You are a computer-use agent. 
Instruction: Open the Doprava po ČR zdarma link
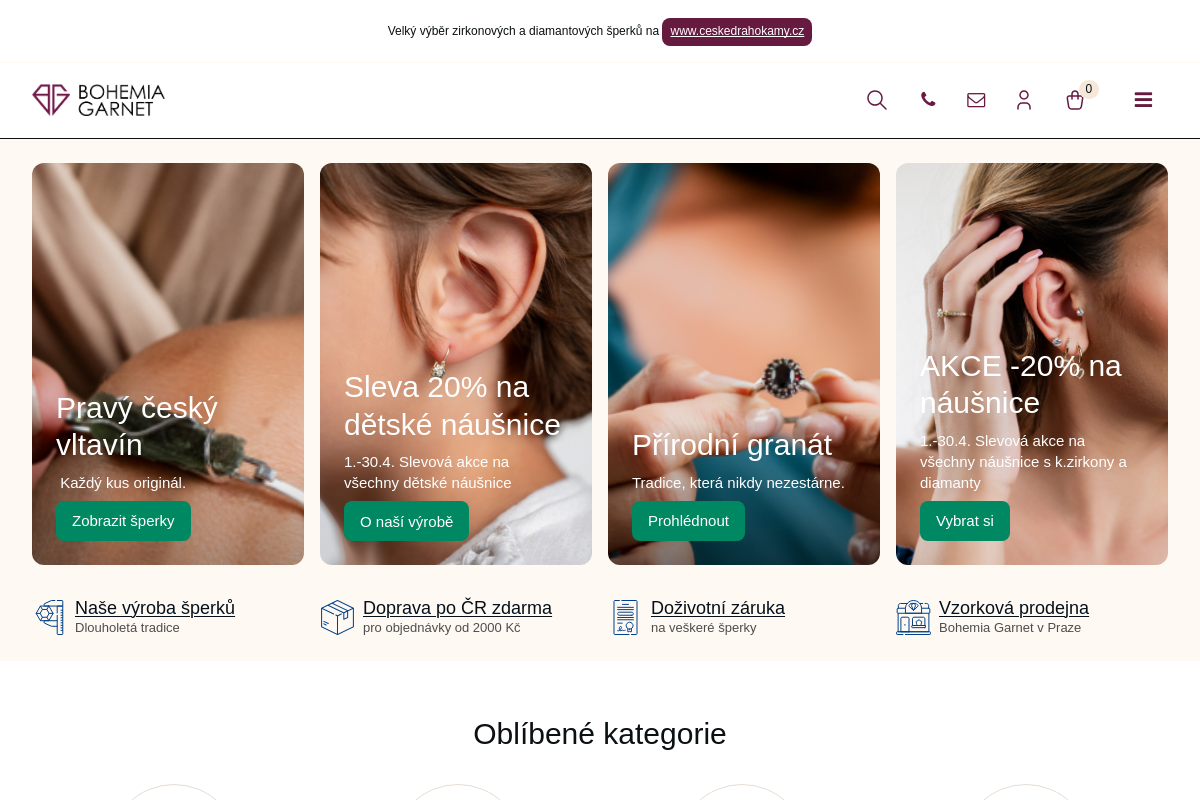pos(457,608)
